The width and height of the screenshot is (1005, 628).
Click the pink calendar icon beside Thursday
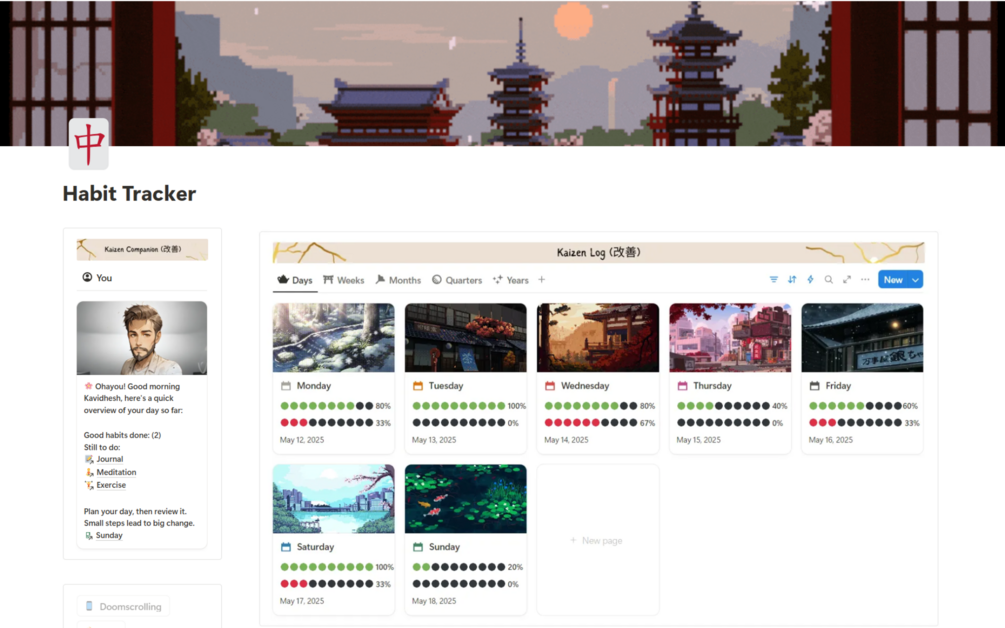tap(683, 386)
